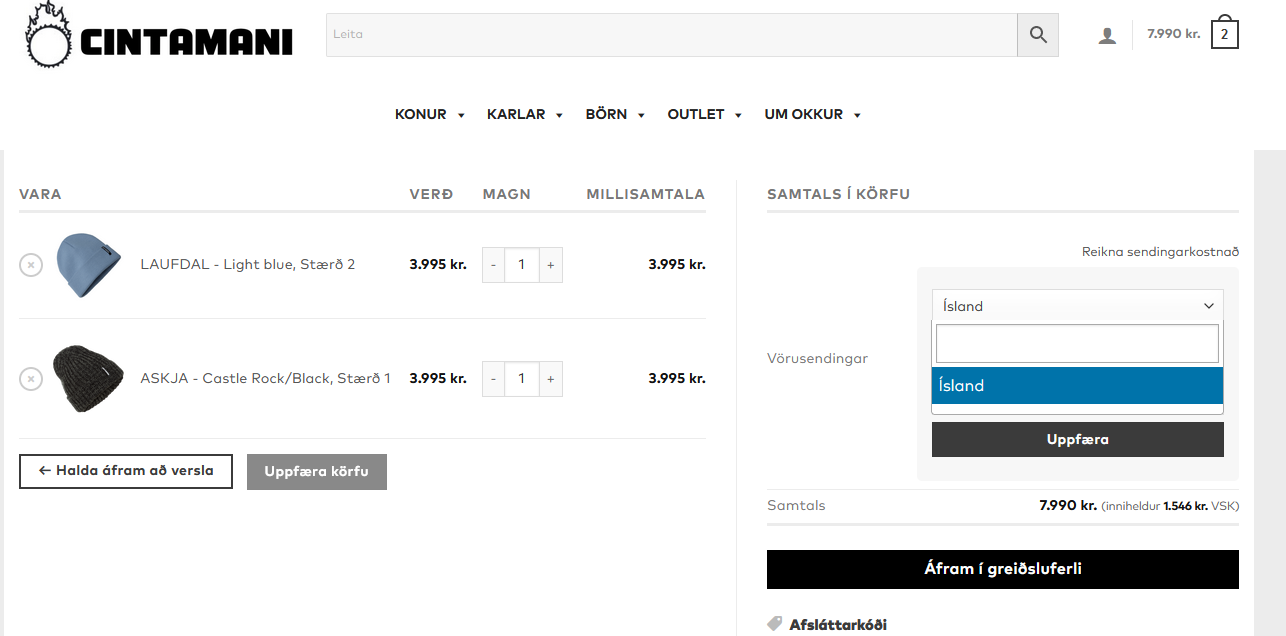Remove LAUFDAL beanie from cart
The image size is (1286, 636).
pos(31,265)
